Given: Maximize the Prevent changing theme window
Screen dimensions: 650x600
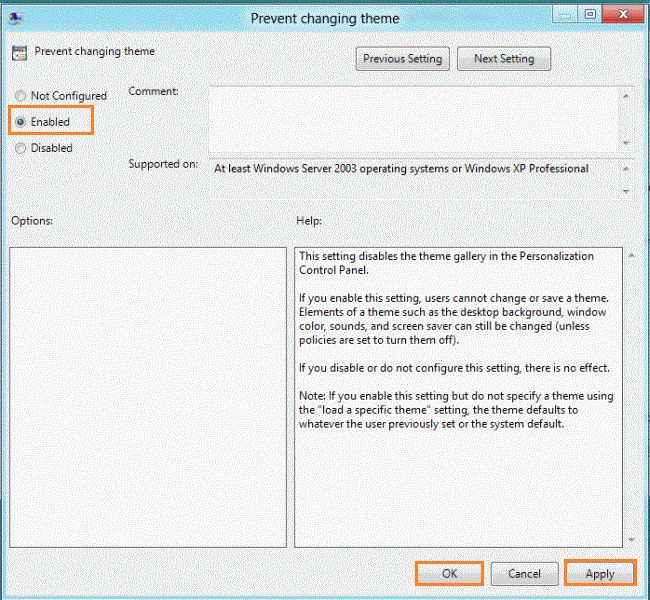Looking at the screenshot, I should (590, 15).
